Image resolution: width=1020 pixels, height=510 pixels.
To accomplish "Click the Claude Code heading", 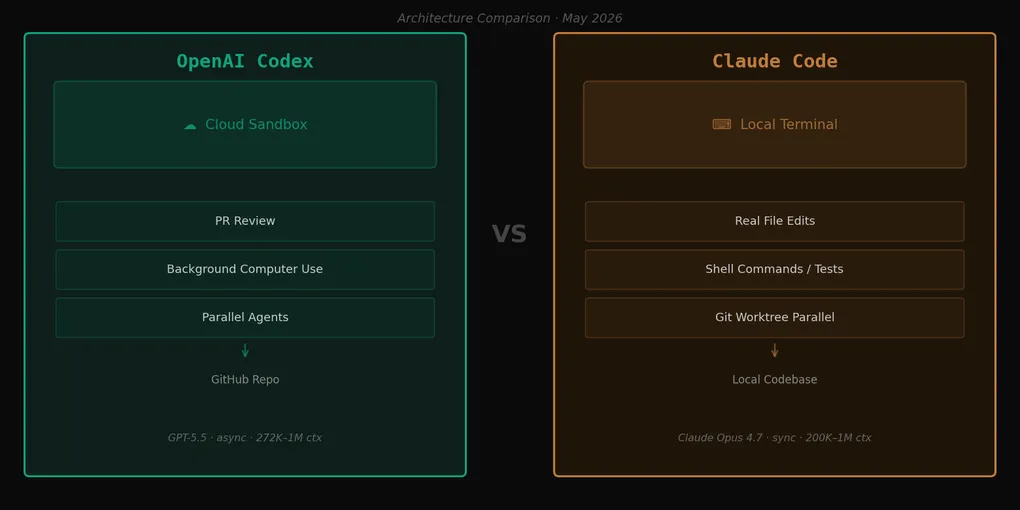I will 775,61.
